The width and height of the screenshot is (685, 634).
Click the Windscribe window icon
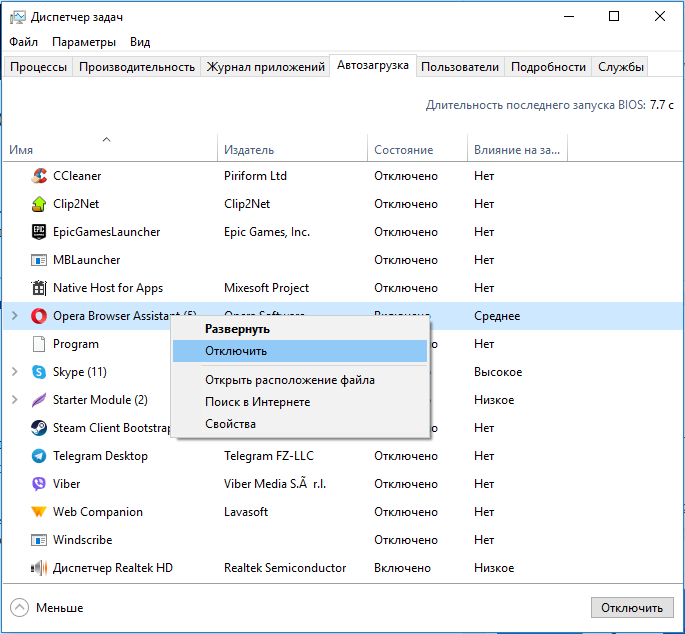39,540
